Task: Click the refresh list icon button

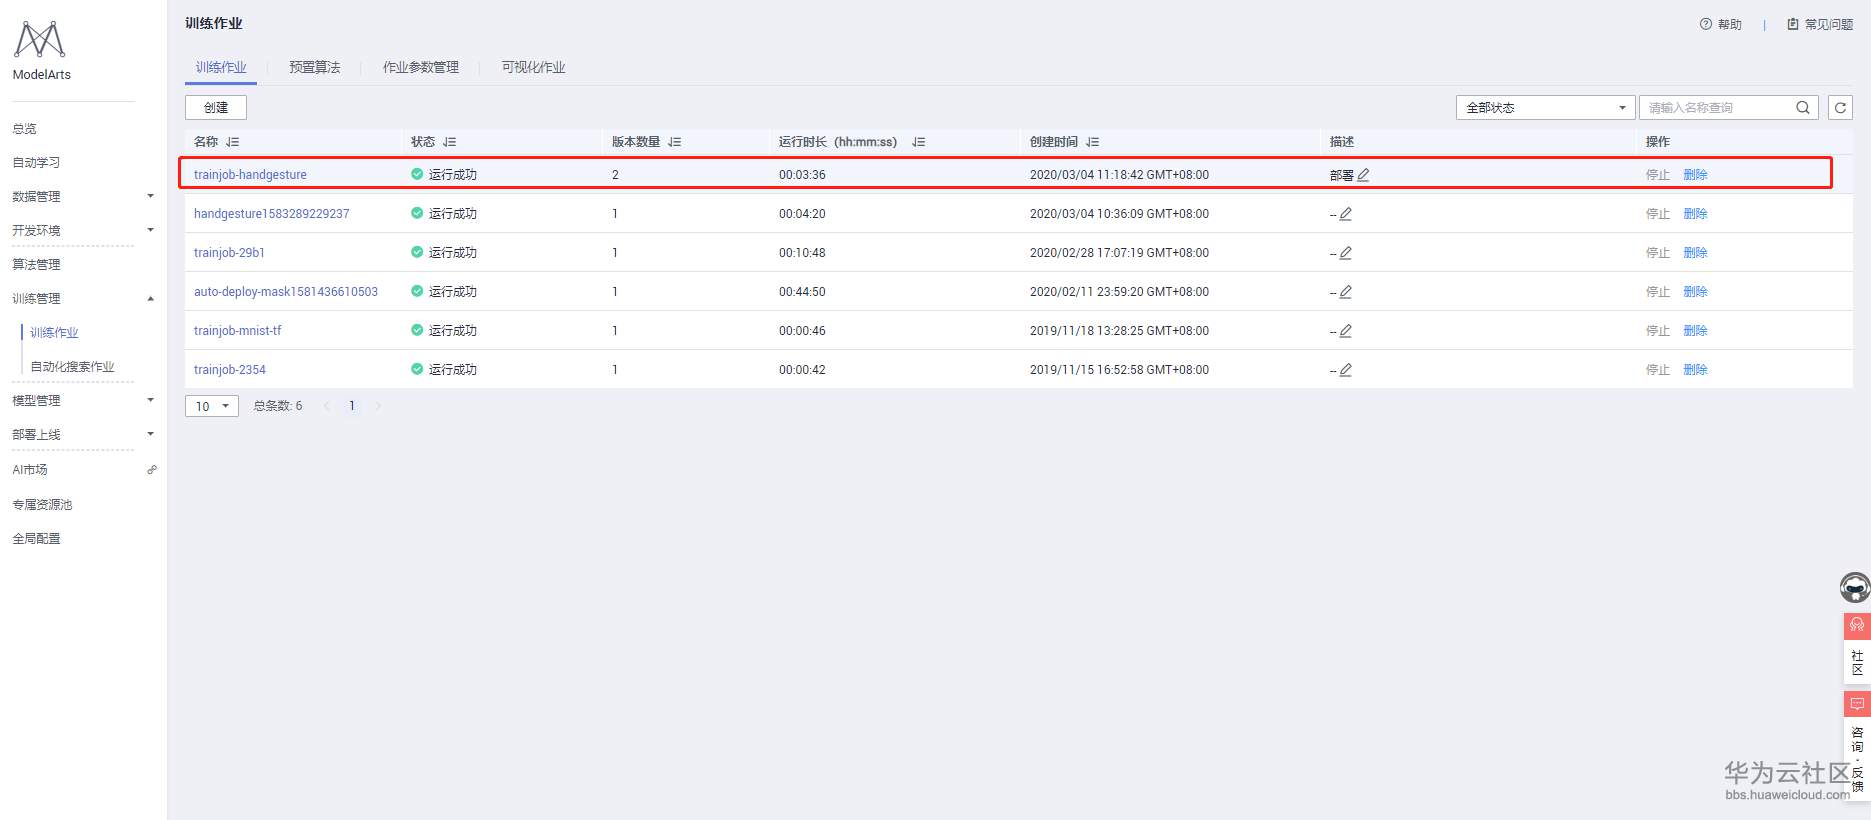Action: point(1840,108)
